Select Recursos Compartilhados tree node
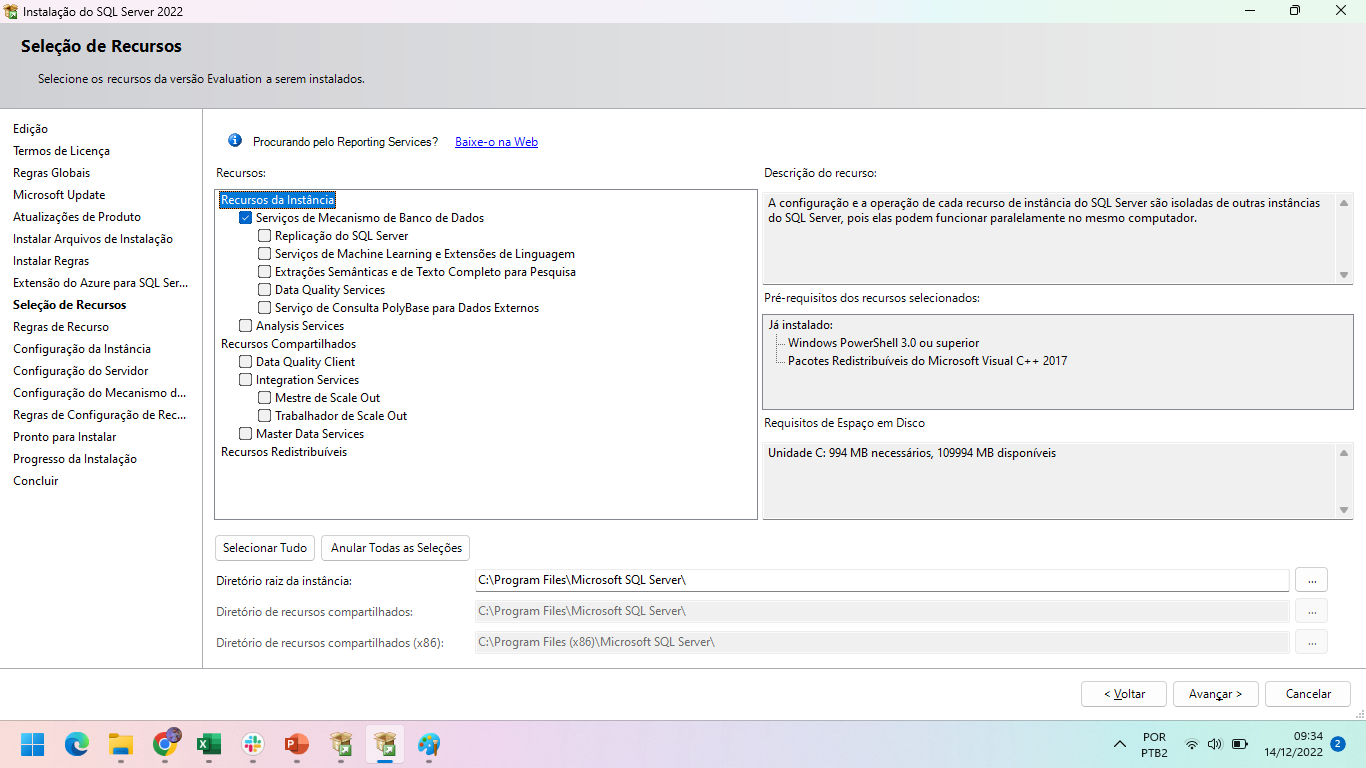 288,344
